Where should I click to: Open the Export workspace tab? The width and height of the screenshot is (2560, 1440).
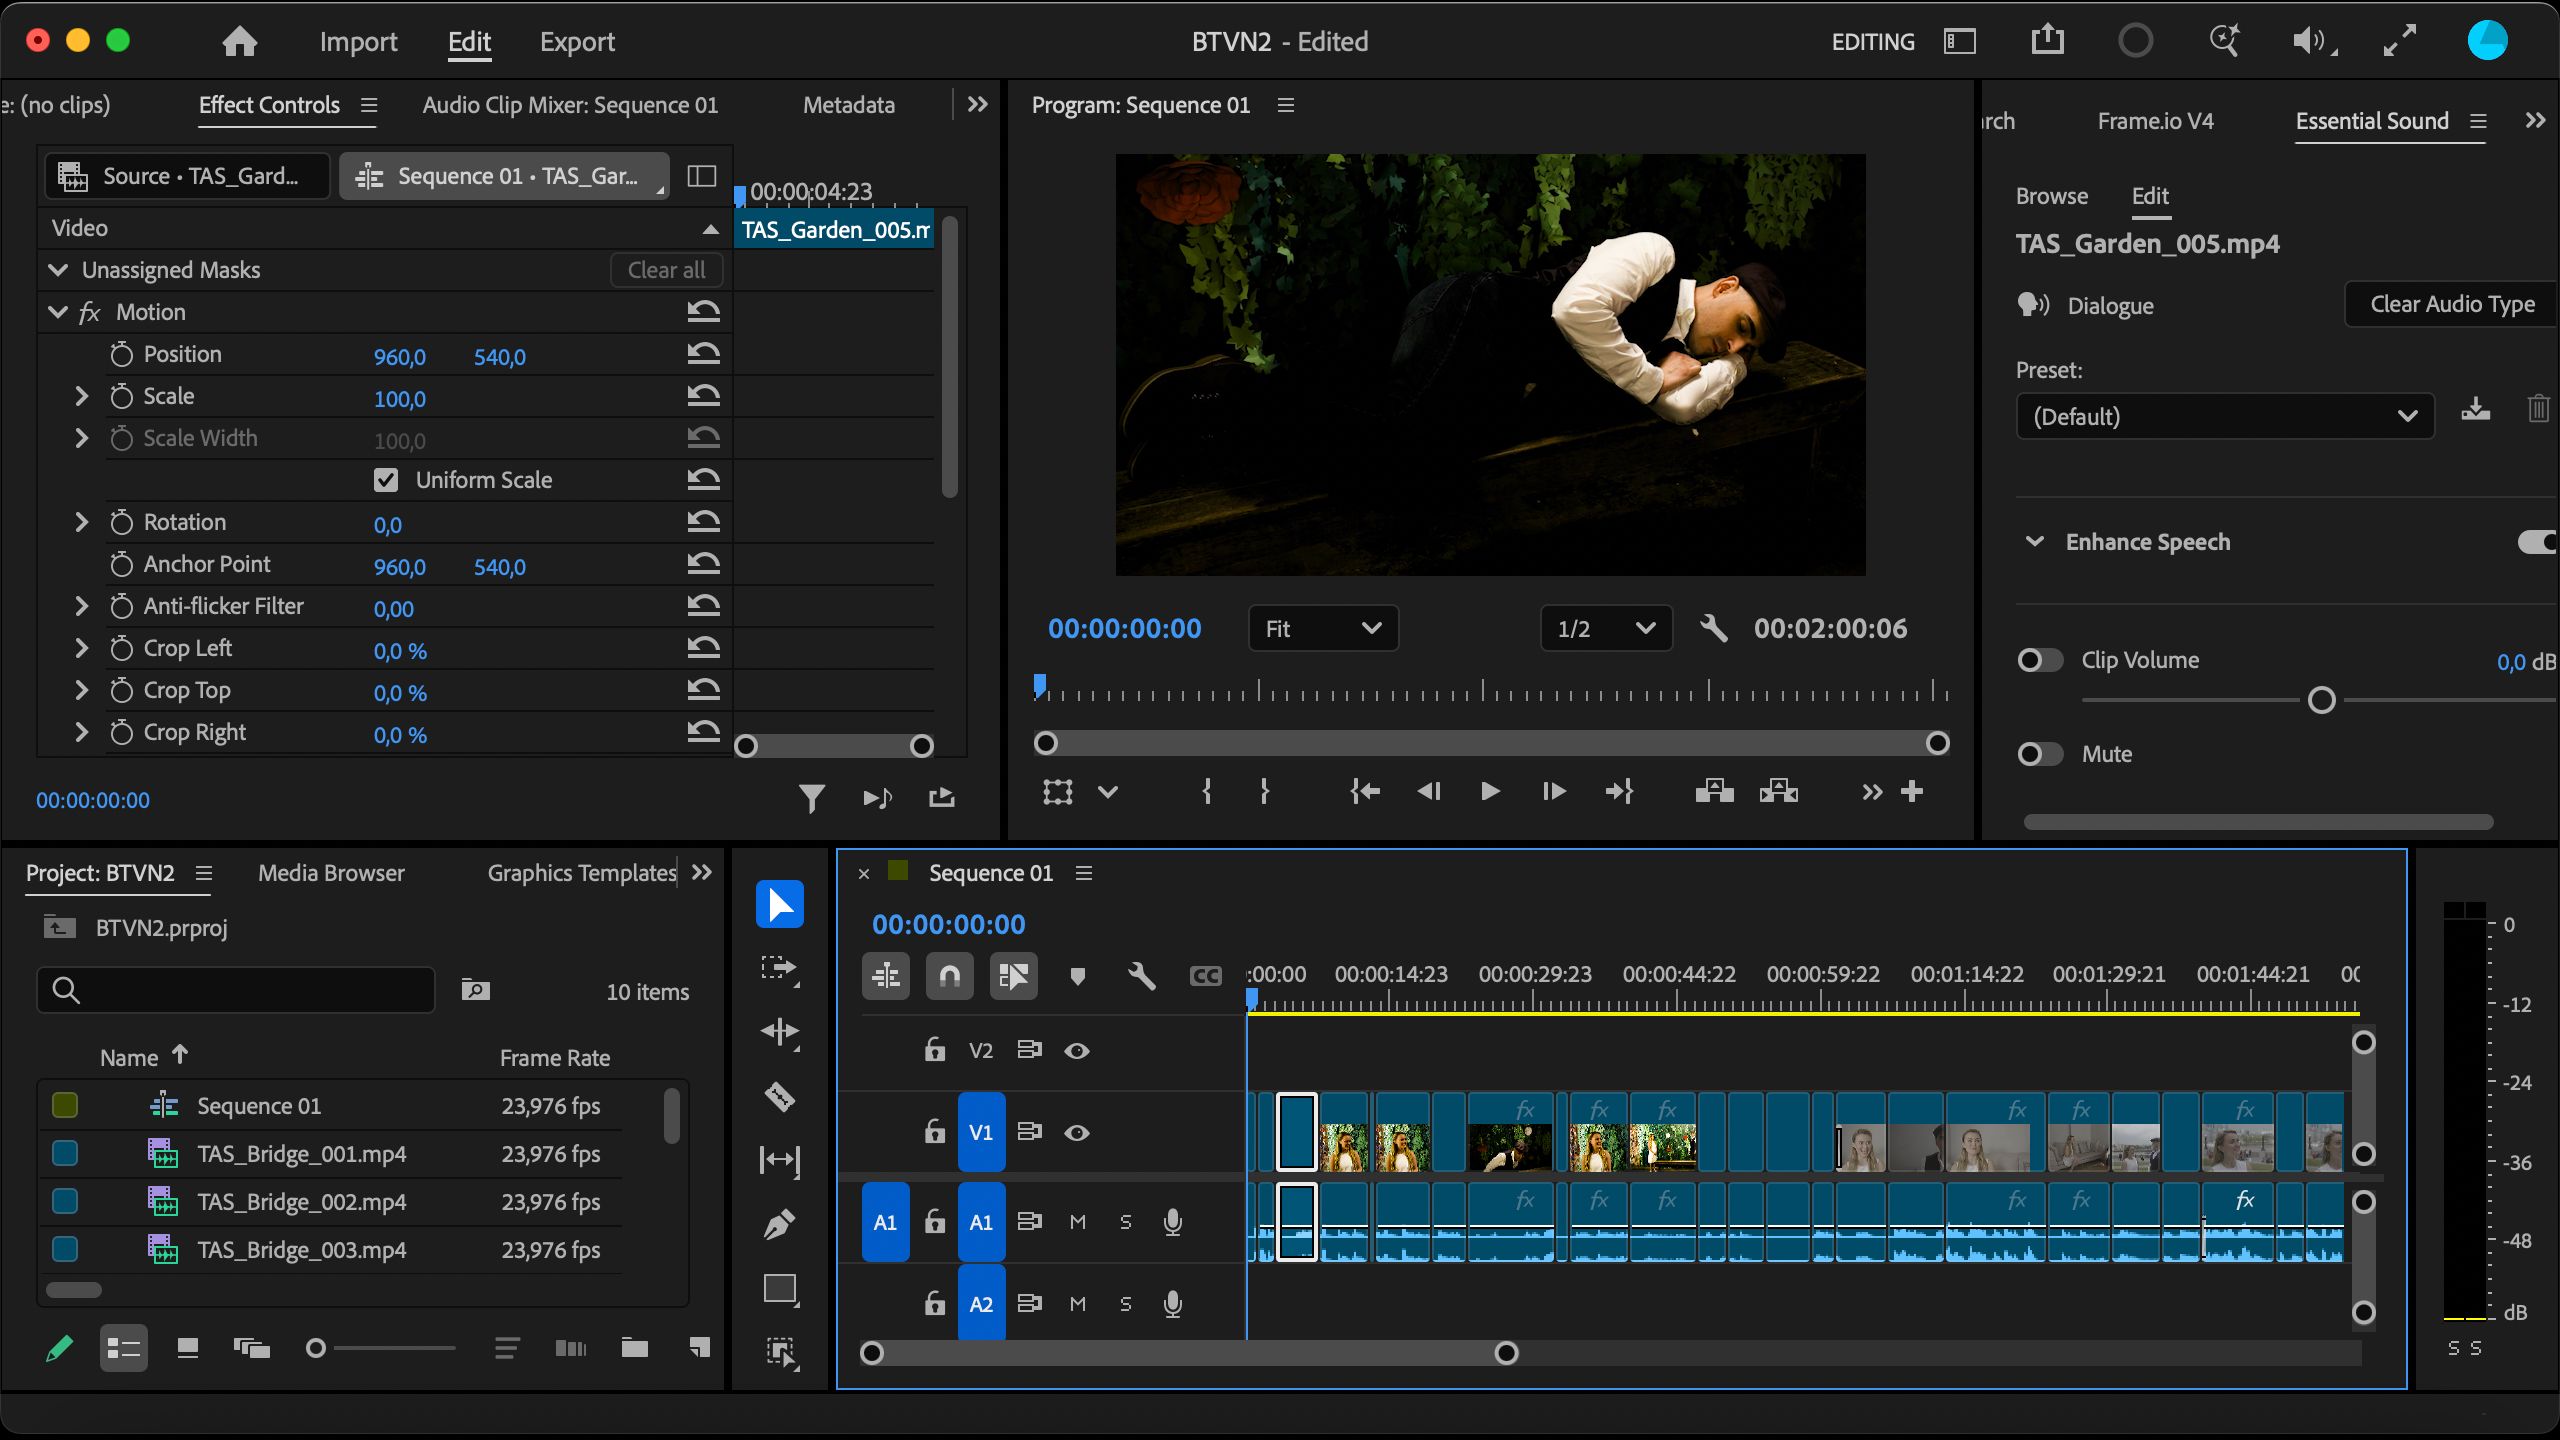[x=577, y=42]
